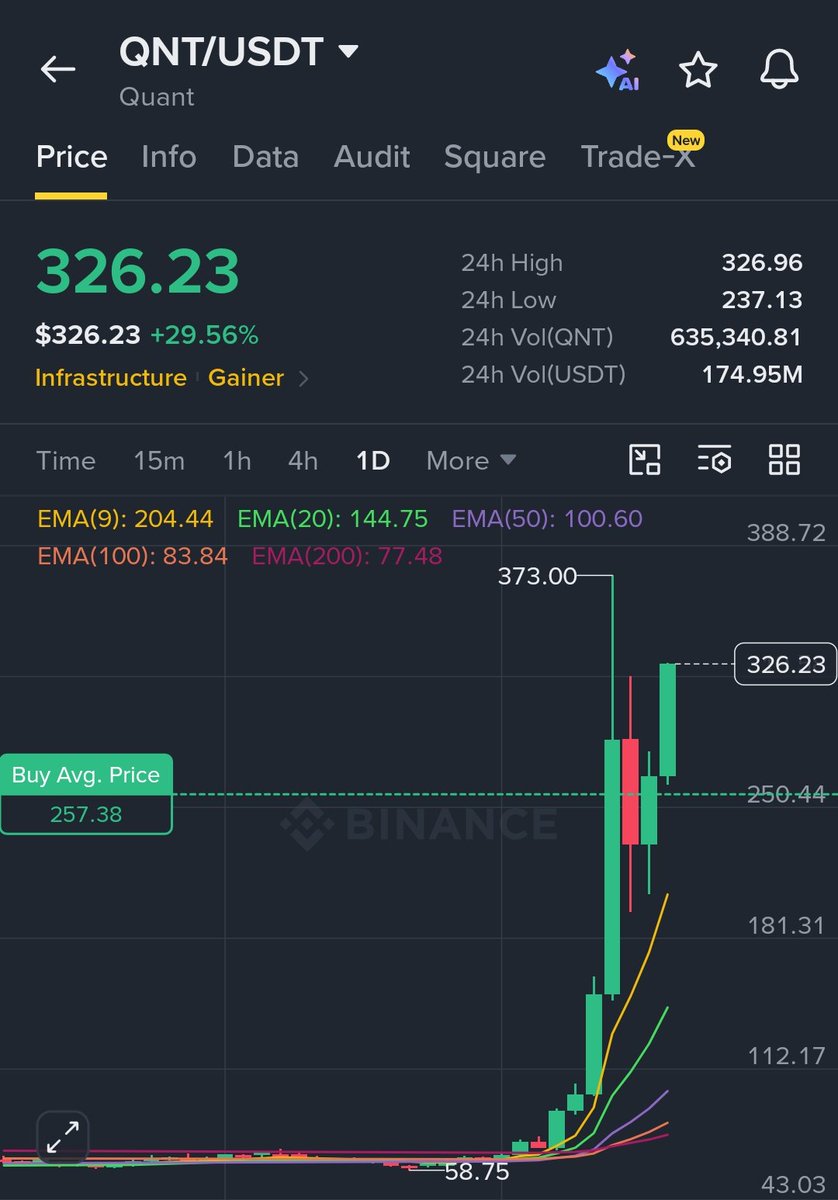Tap the 24h Vol(QNT) value
838x1200 pixels.
tap(736, 337)
